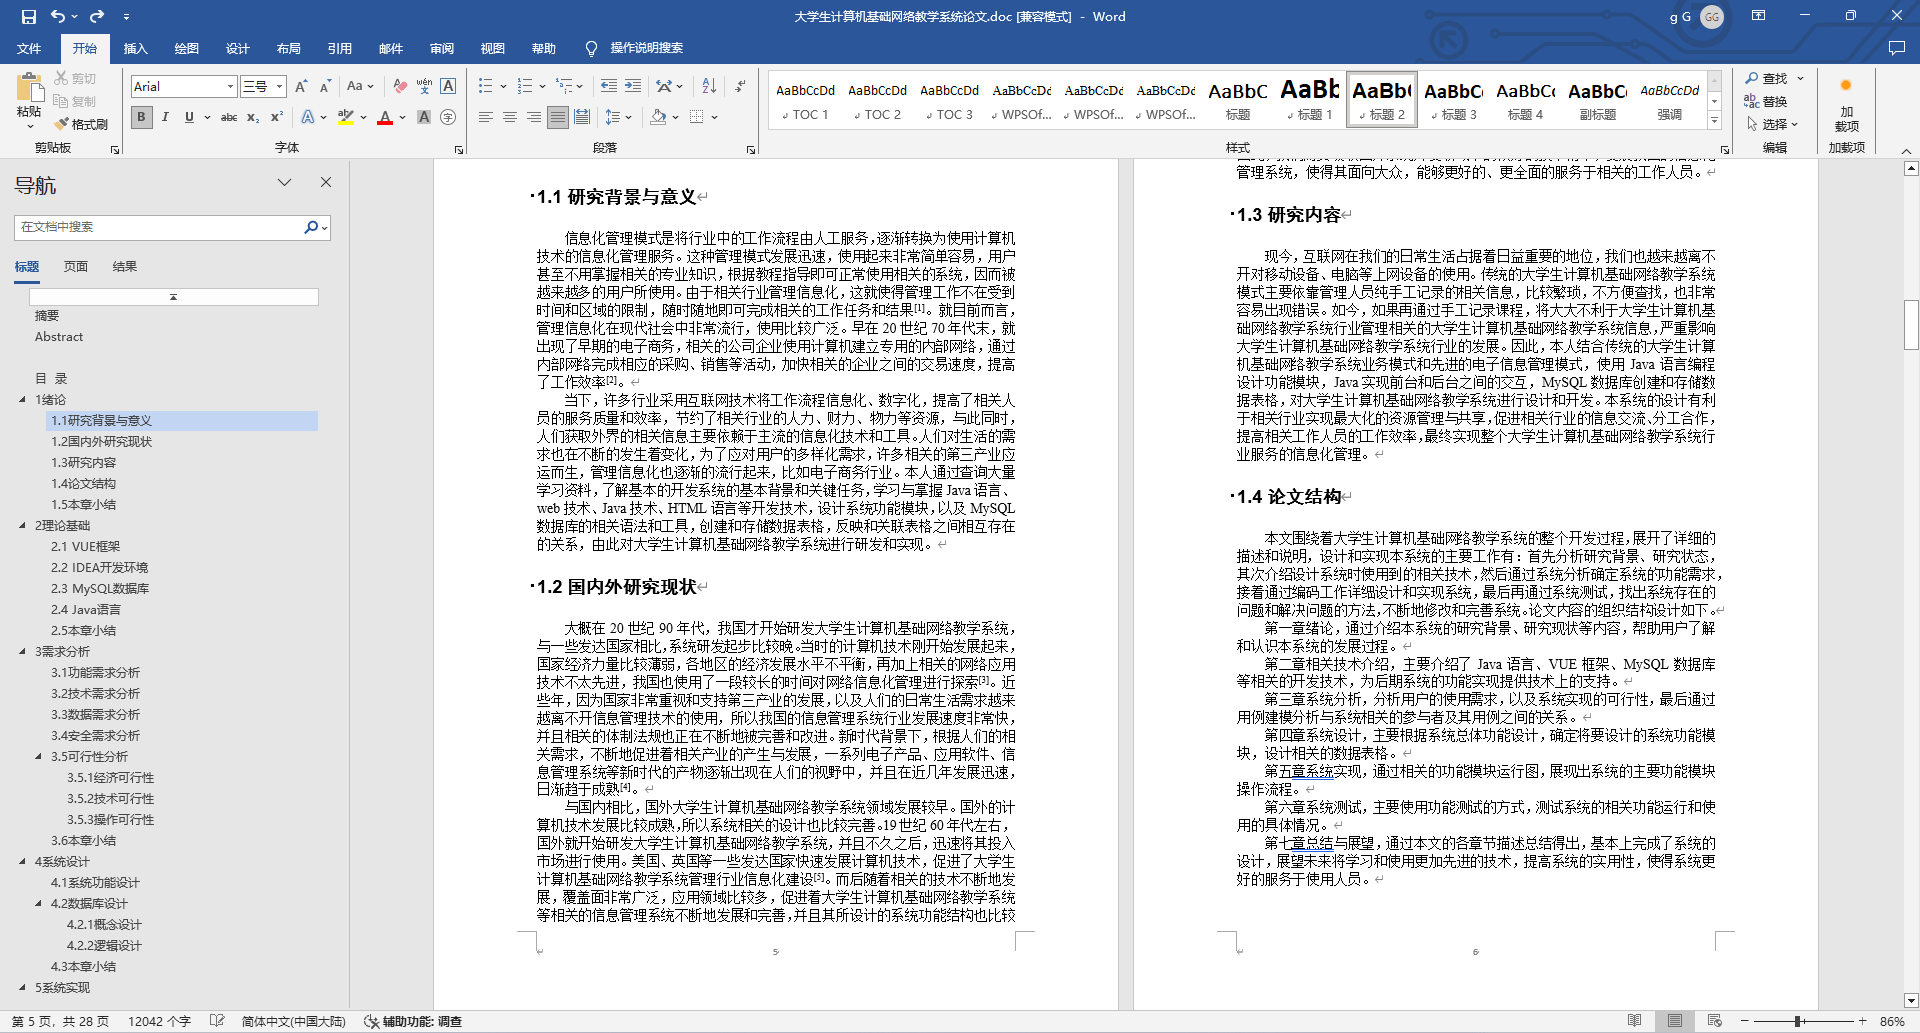Click the Replace (替换) icon
The image size is (1920, 1033).
click(1766, 101)
